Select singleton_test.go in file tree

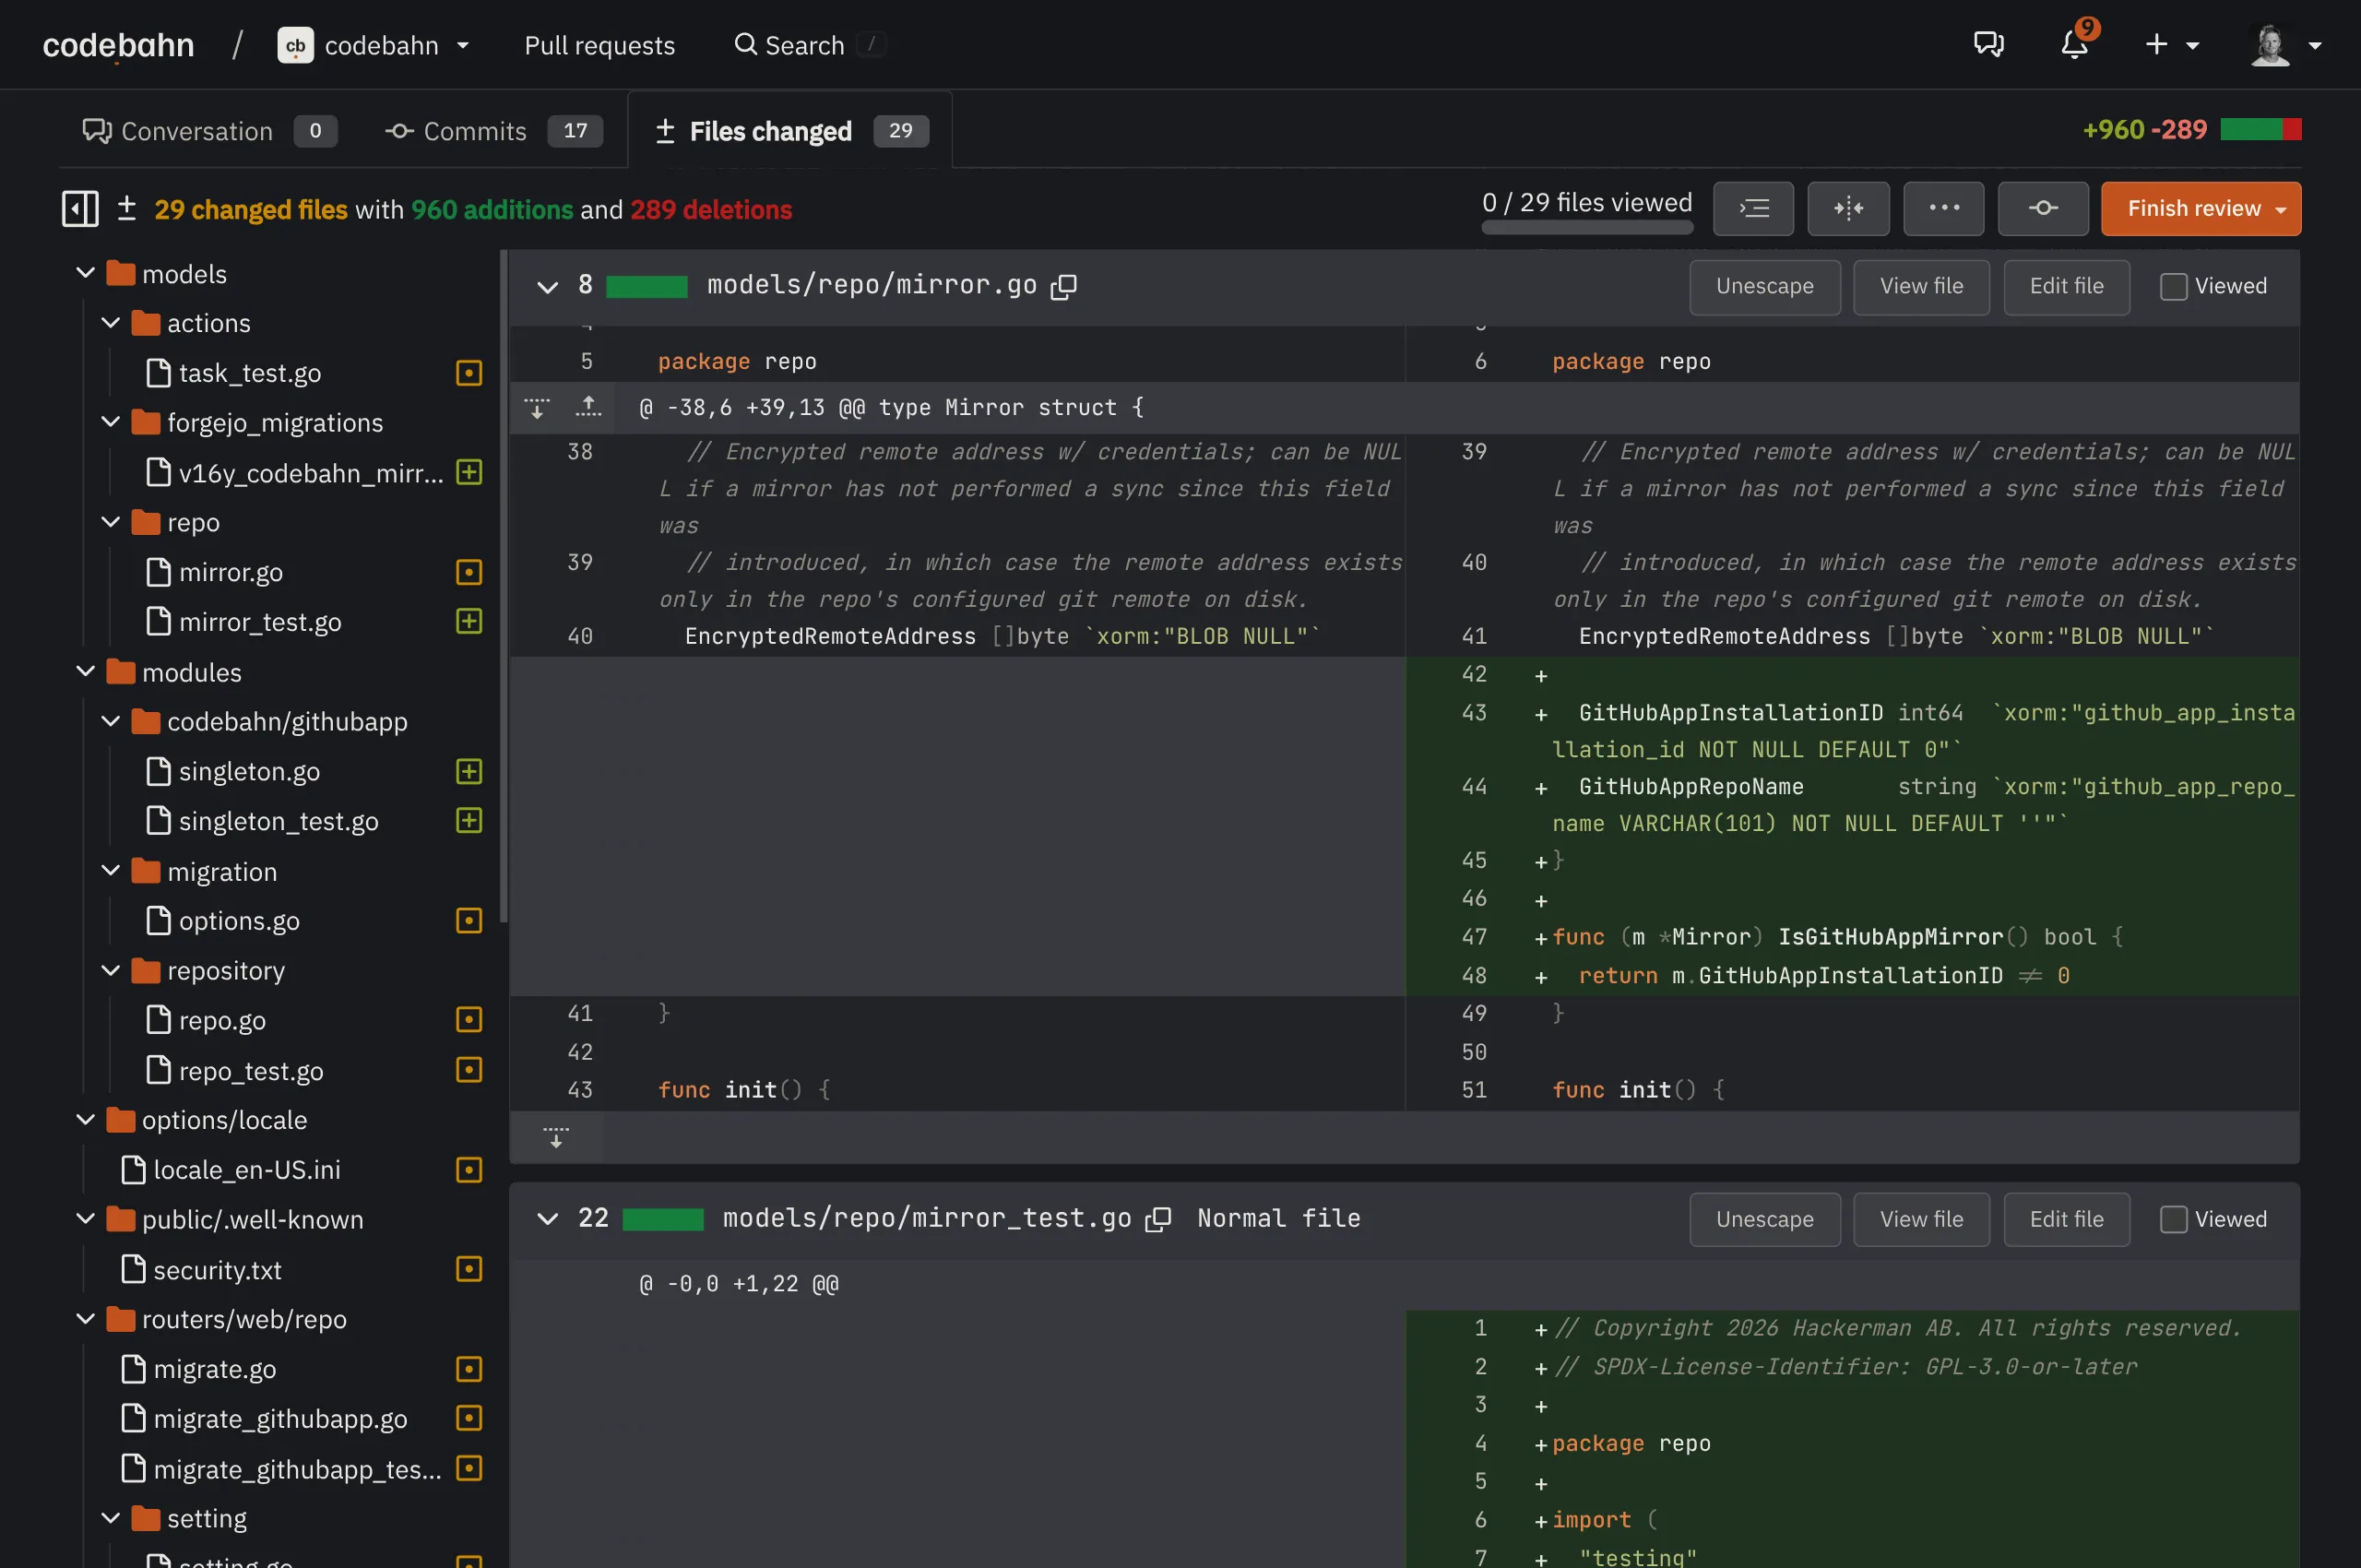click(x=278, y=821)
